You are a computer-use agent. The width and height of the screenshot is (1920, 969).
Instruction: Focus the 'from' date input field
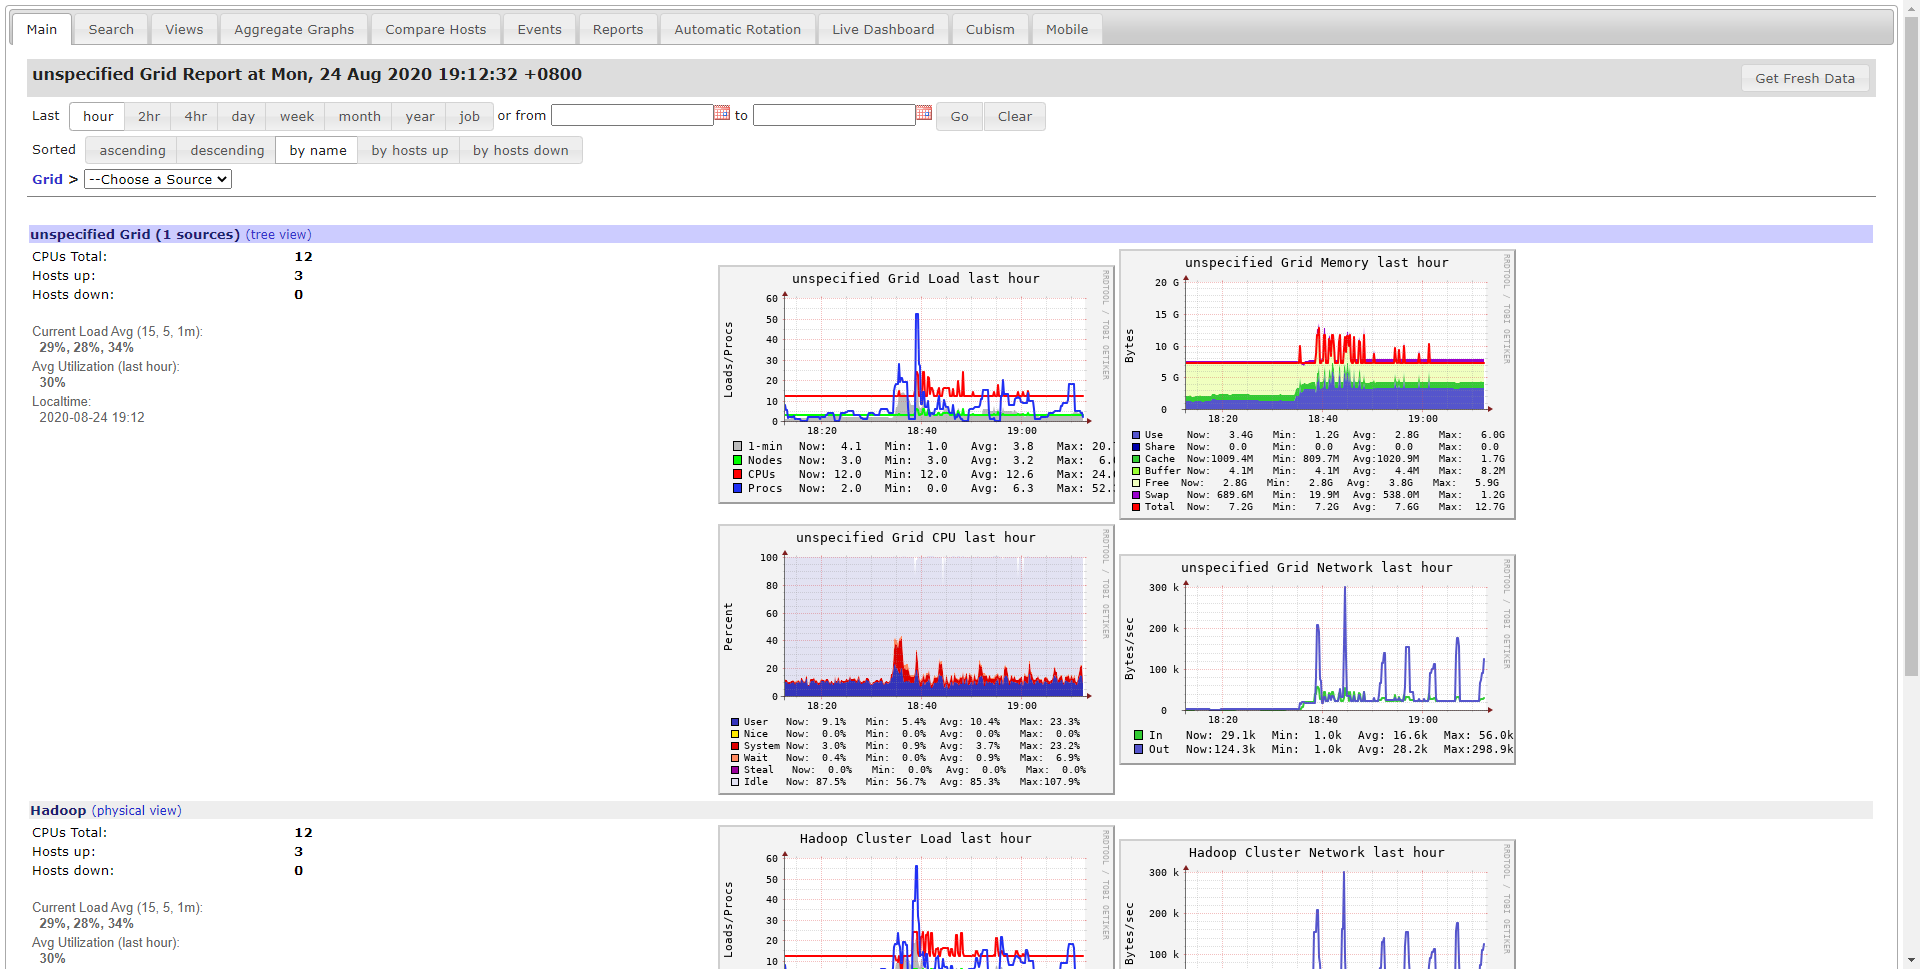(632, 116)
